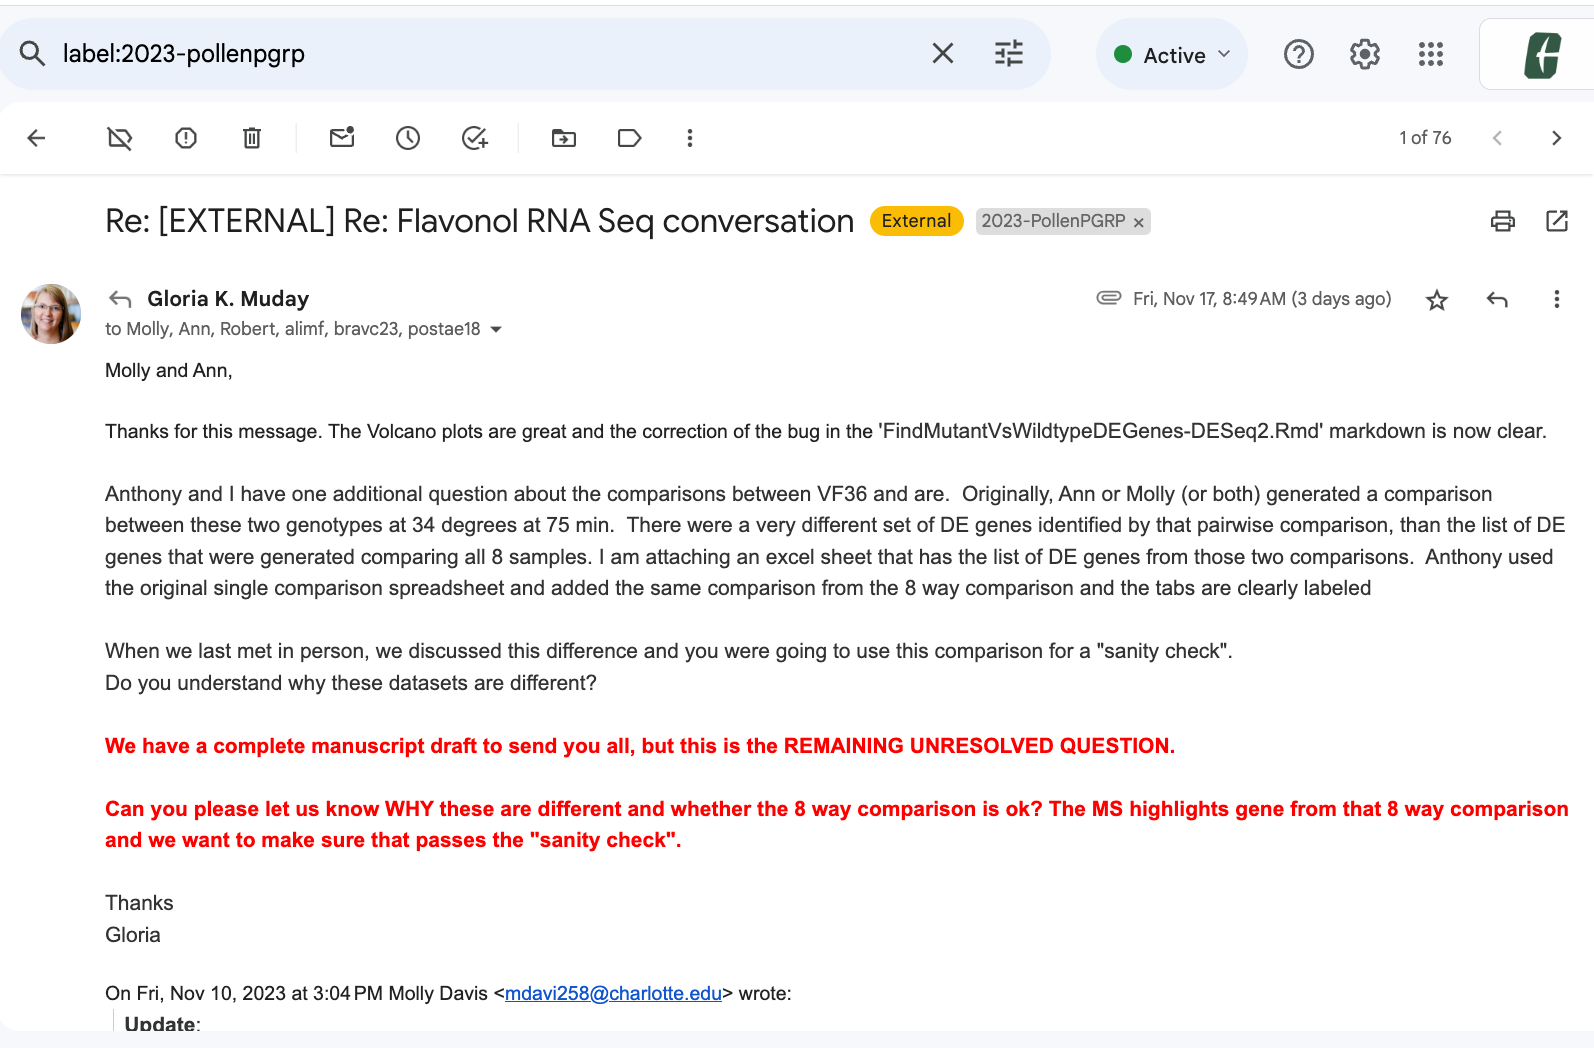
Task: Star the message from Gloria K. Muday
Action: 1437,300
